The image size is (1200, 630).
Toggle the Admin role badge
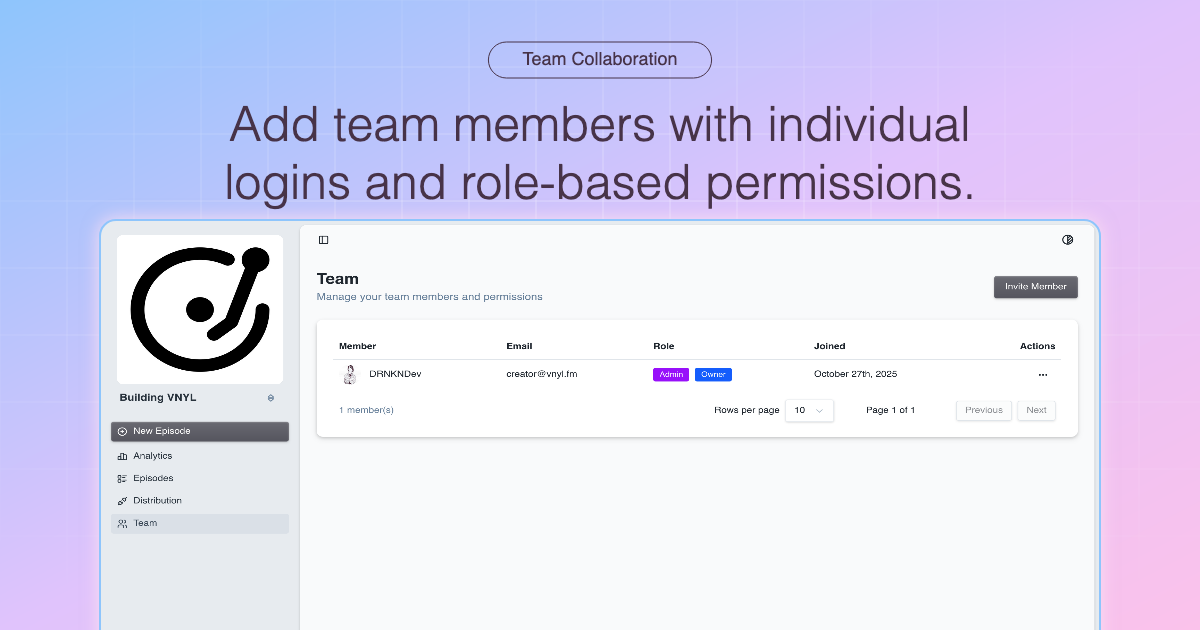click(x=670, y=374)
